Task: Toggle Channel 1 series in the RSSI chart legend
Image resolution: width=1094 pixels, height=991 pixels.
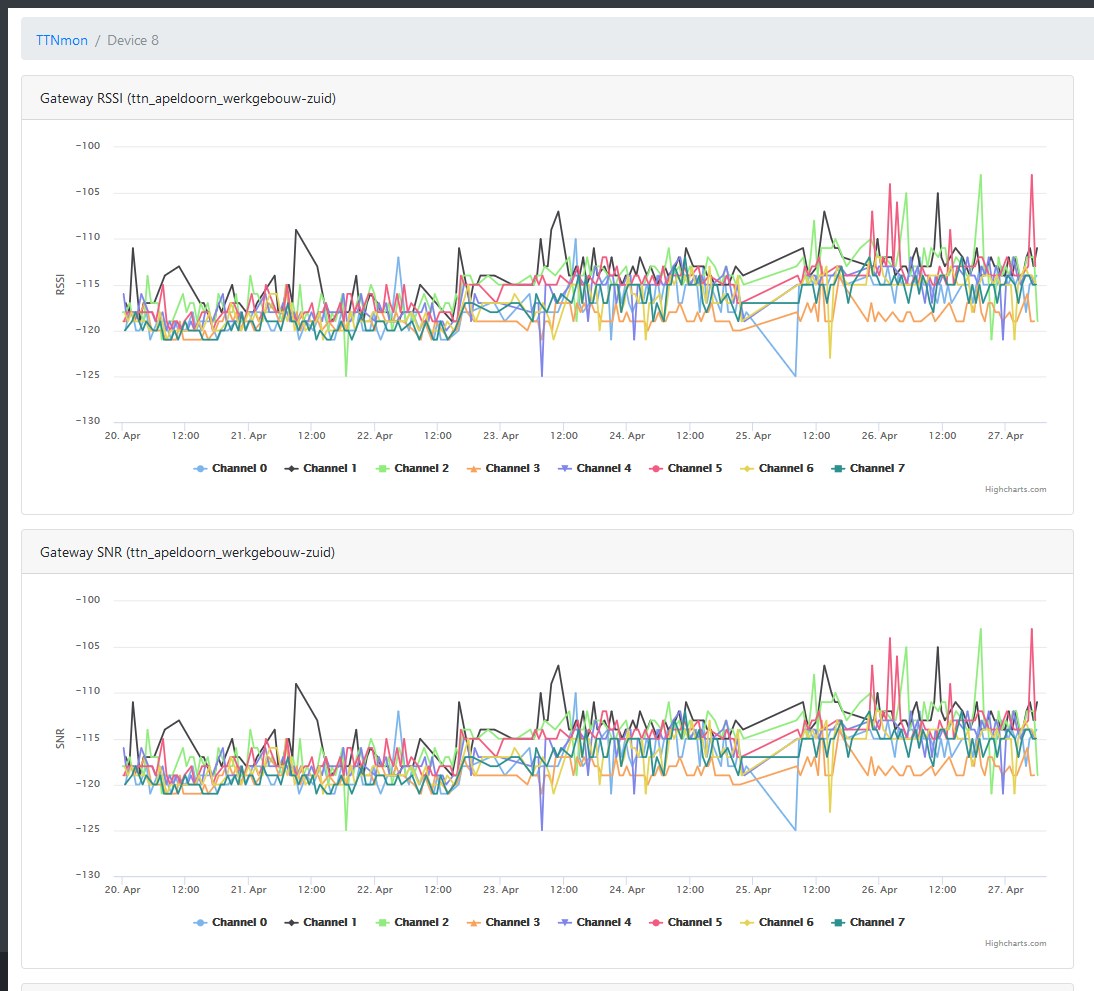Action: 321,468
